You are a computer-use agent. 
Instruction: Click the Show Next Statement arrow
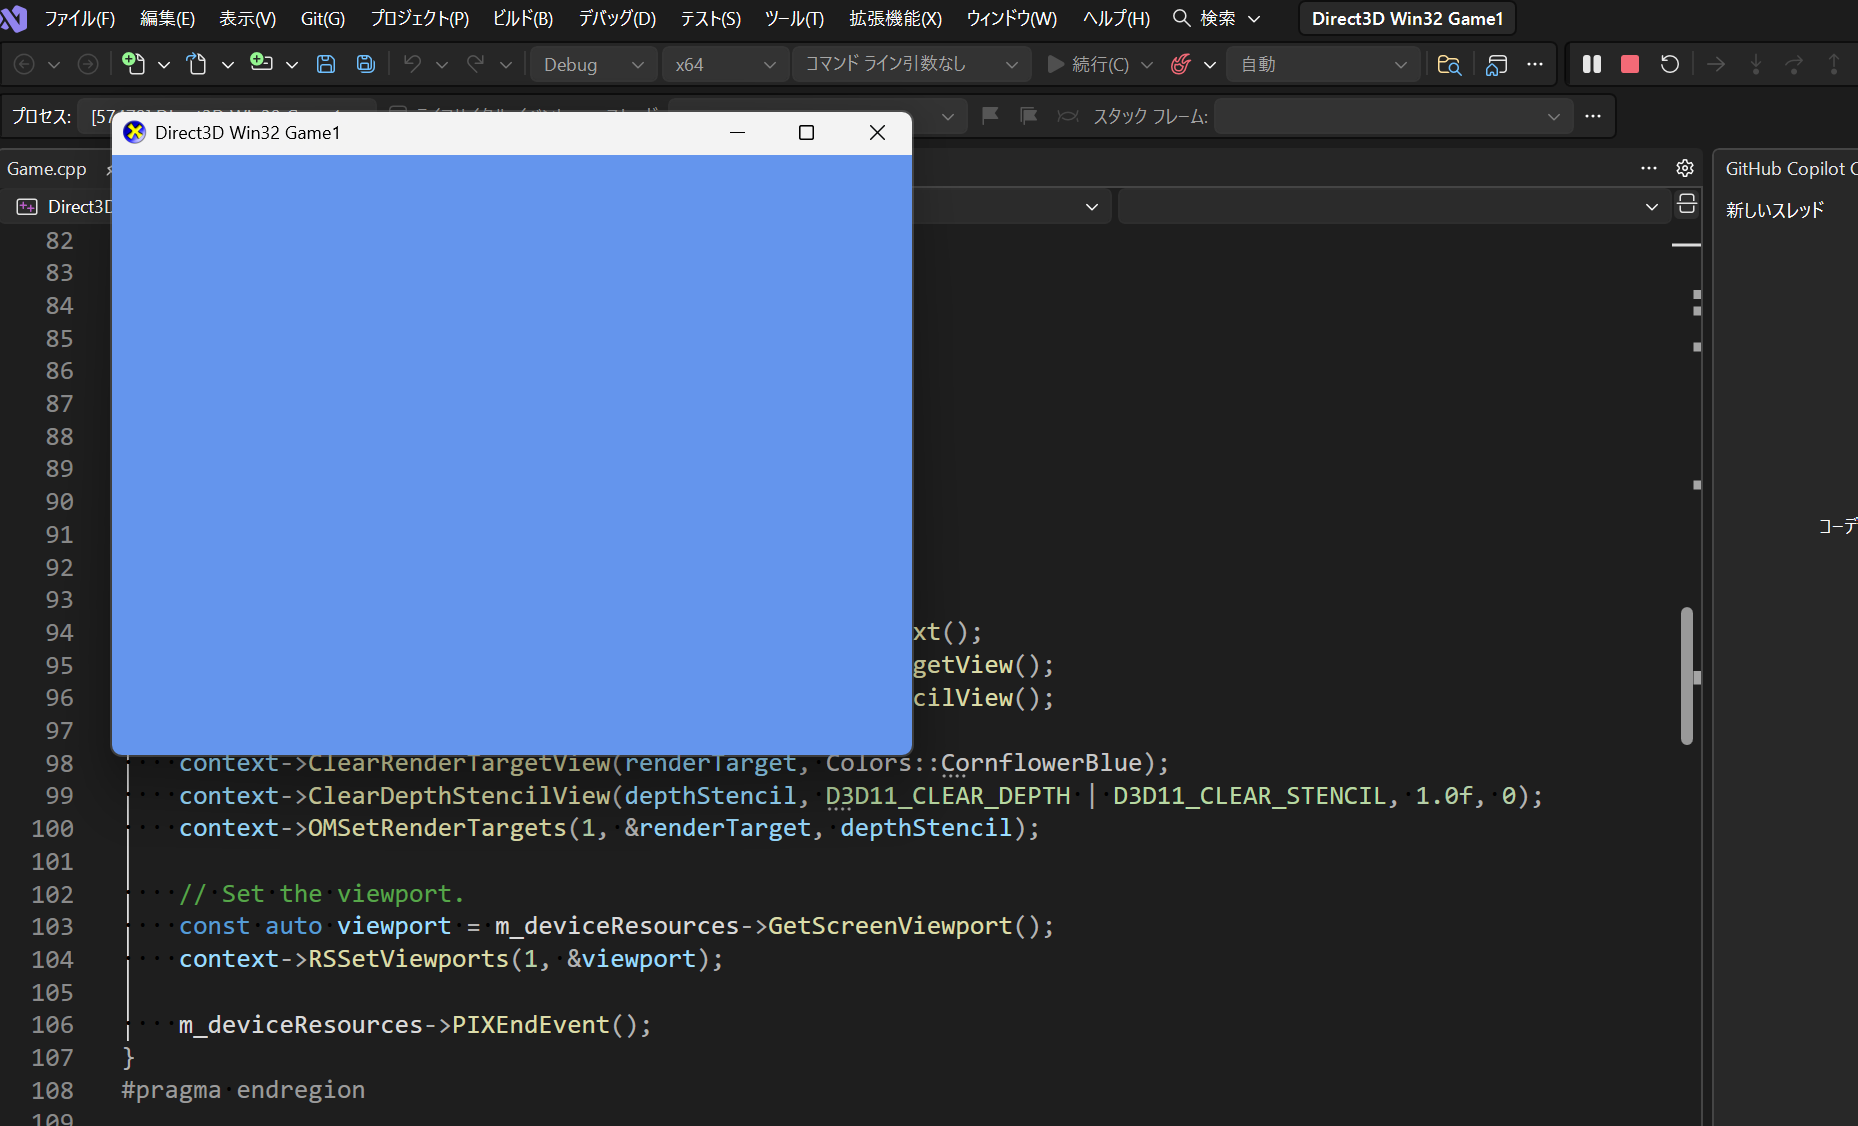point(1716,64)
